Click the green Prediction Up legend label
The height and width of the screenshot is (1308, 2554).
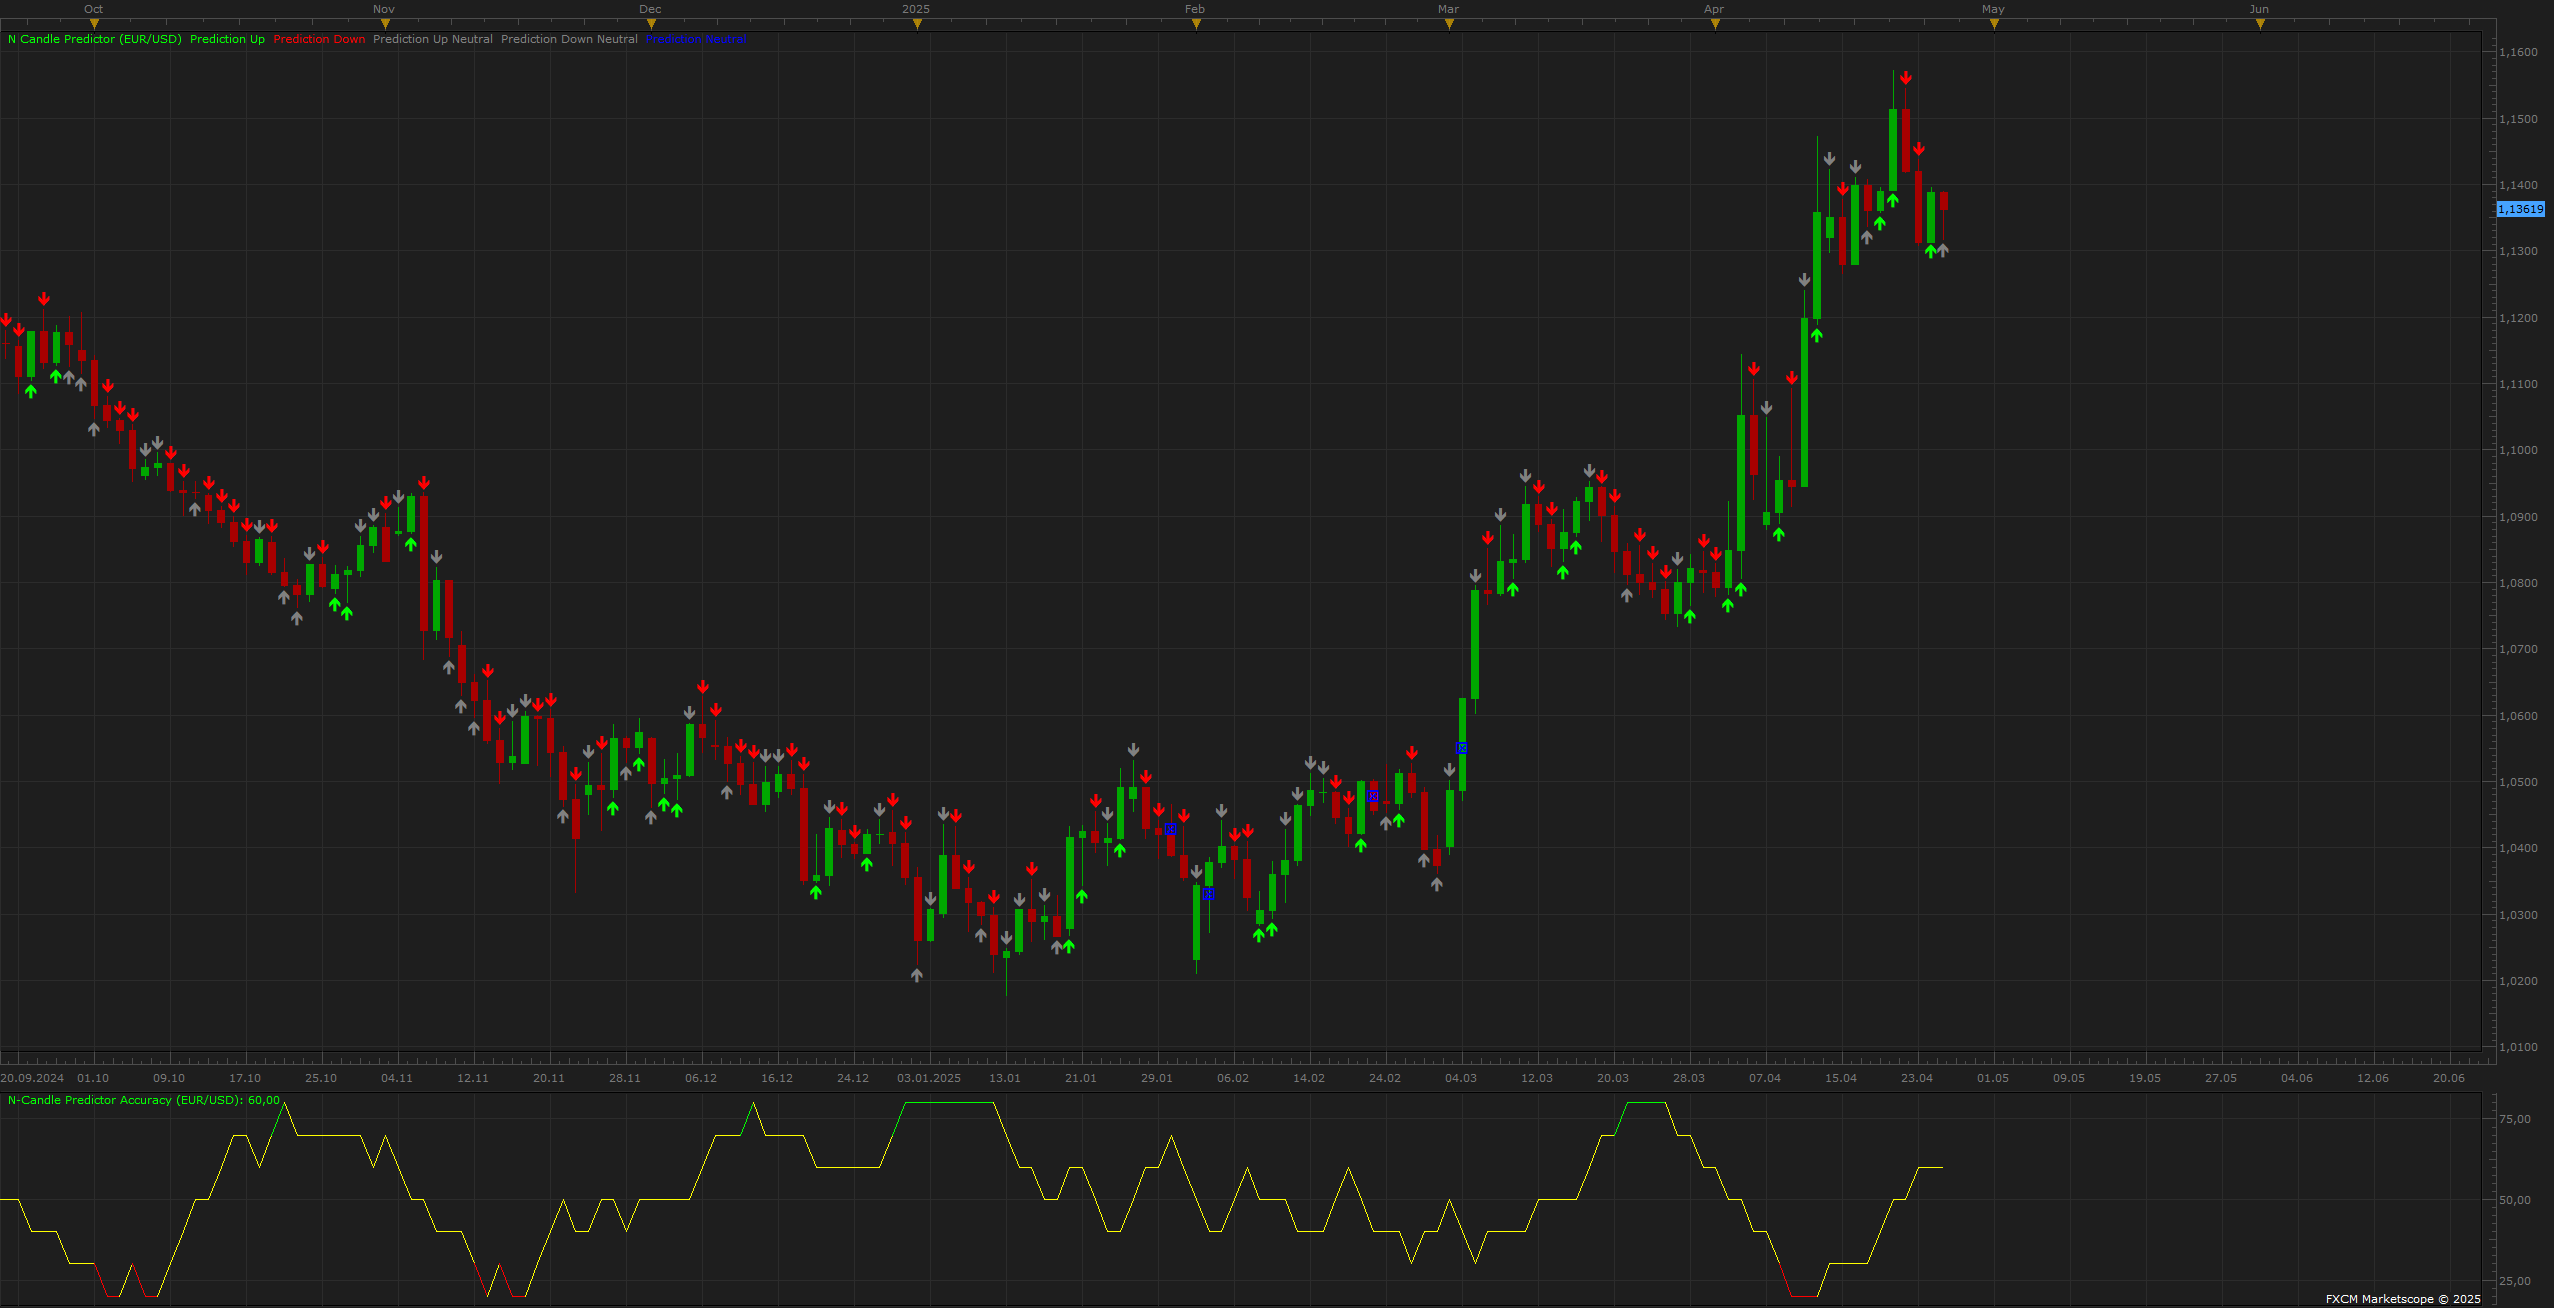pyautogui.click(x=227, y=39)
